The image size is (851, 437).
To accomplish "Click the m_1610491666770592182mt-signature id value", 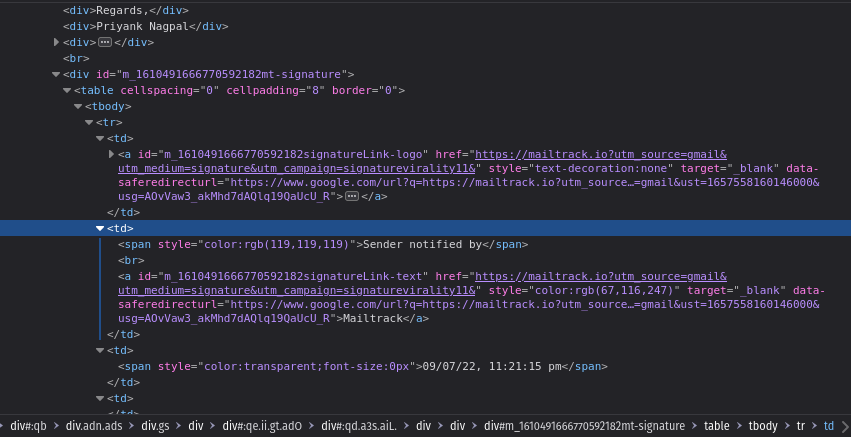I will pyautogui.click(x=231, y=74).
